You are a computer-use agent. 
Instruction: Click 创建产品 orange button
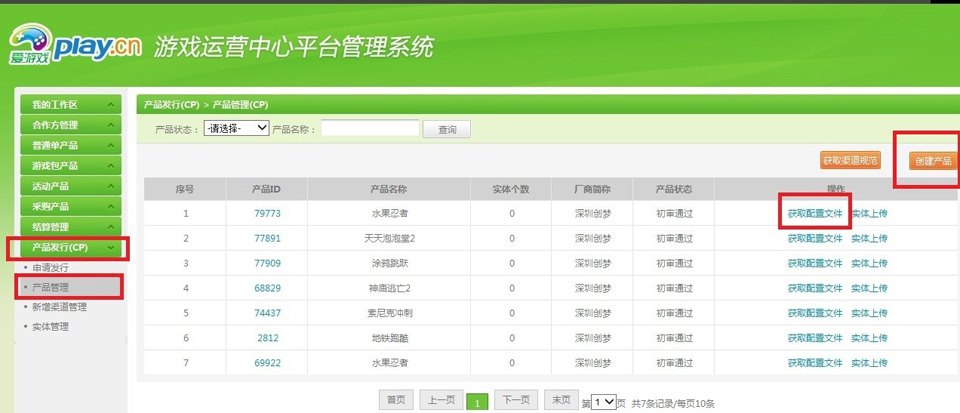tap(933, 162)
